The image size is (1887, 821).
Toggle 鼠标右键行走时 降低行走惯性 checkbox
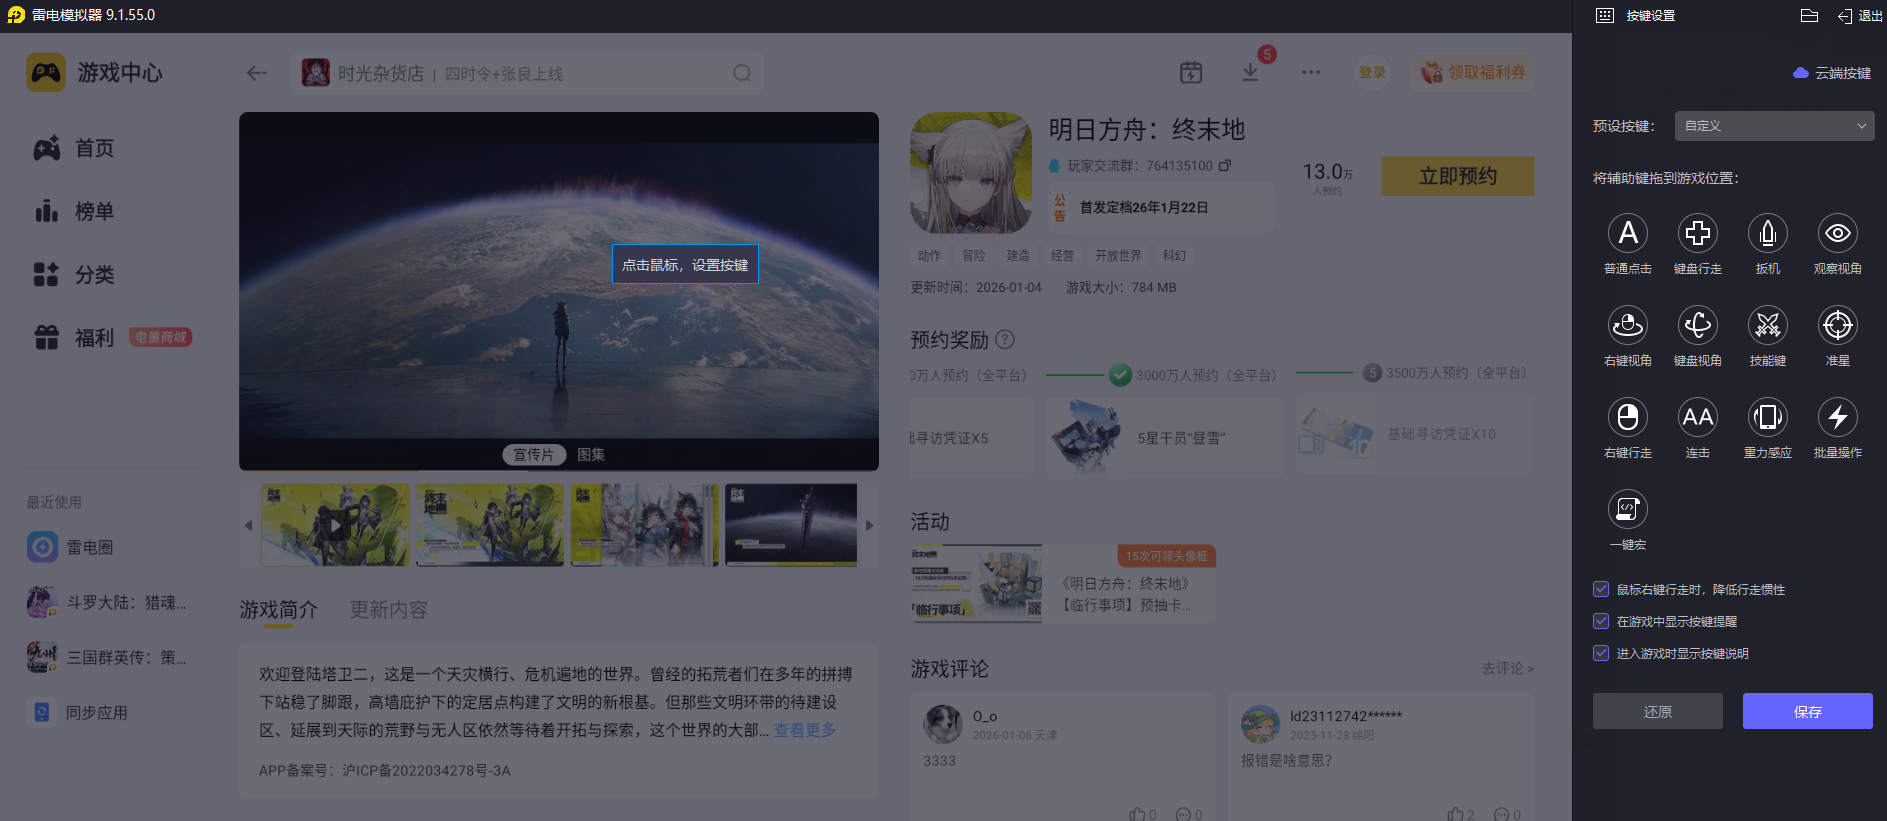coord(1601,590)
